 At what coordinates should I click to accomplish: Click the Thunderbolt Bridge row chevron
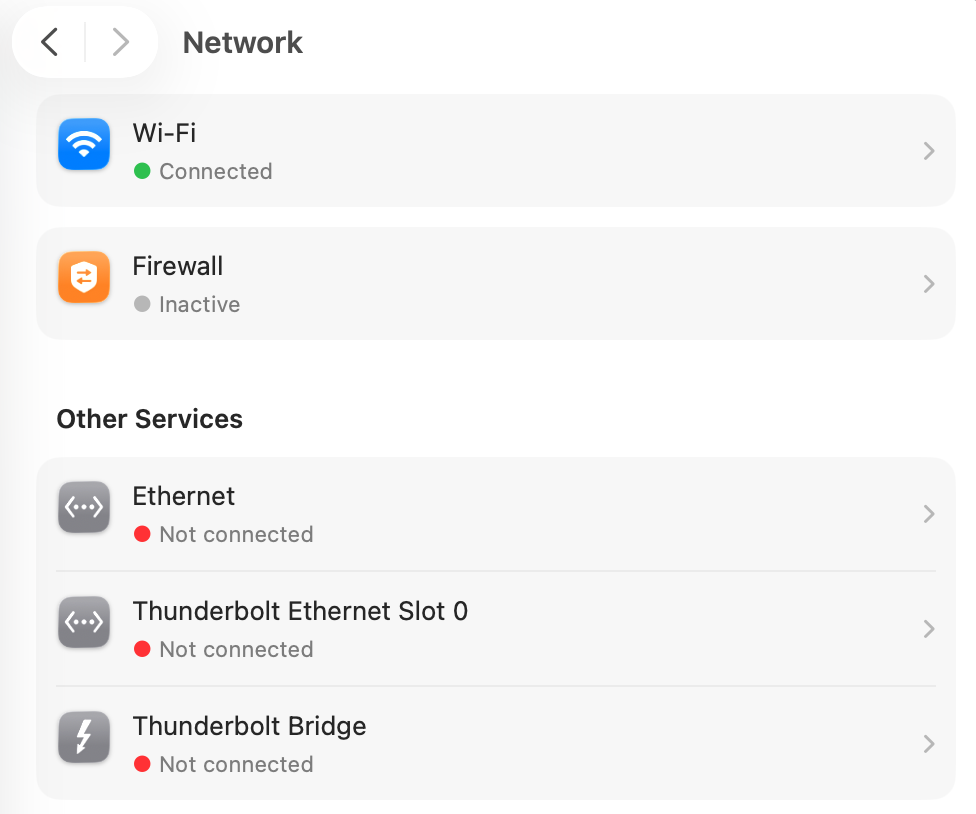[x=929, y=744]
